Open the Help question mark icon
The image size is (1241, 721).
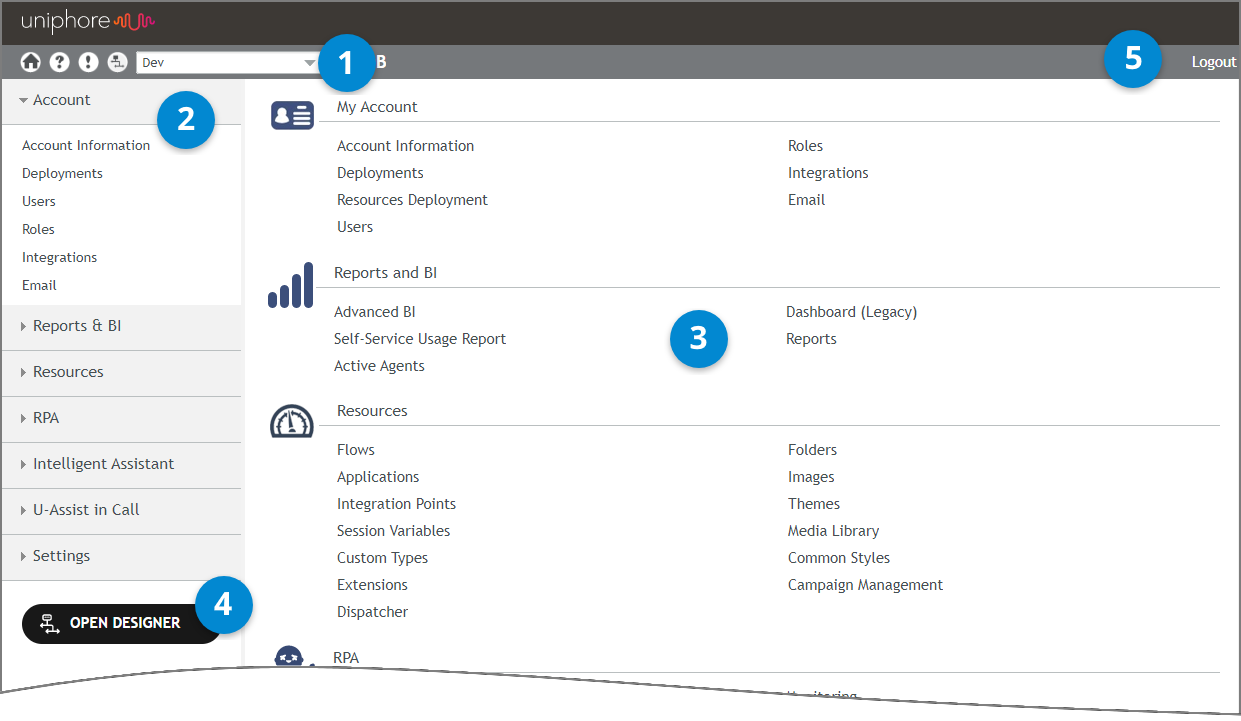tap(60, 62)
